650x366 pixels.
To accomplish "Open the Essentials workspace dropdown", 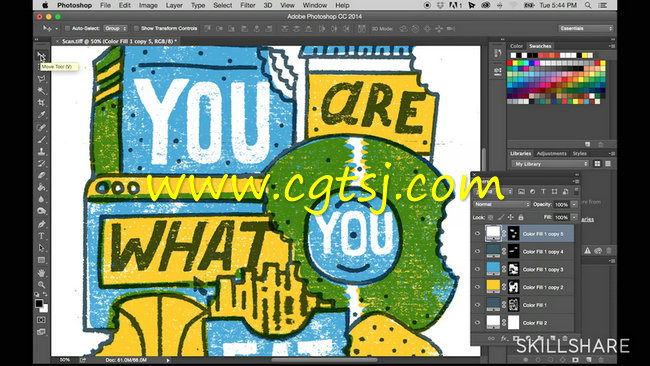I will pos(585,29).
